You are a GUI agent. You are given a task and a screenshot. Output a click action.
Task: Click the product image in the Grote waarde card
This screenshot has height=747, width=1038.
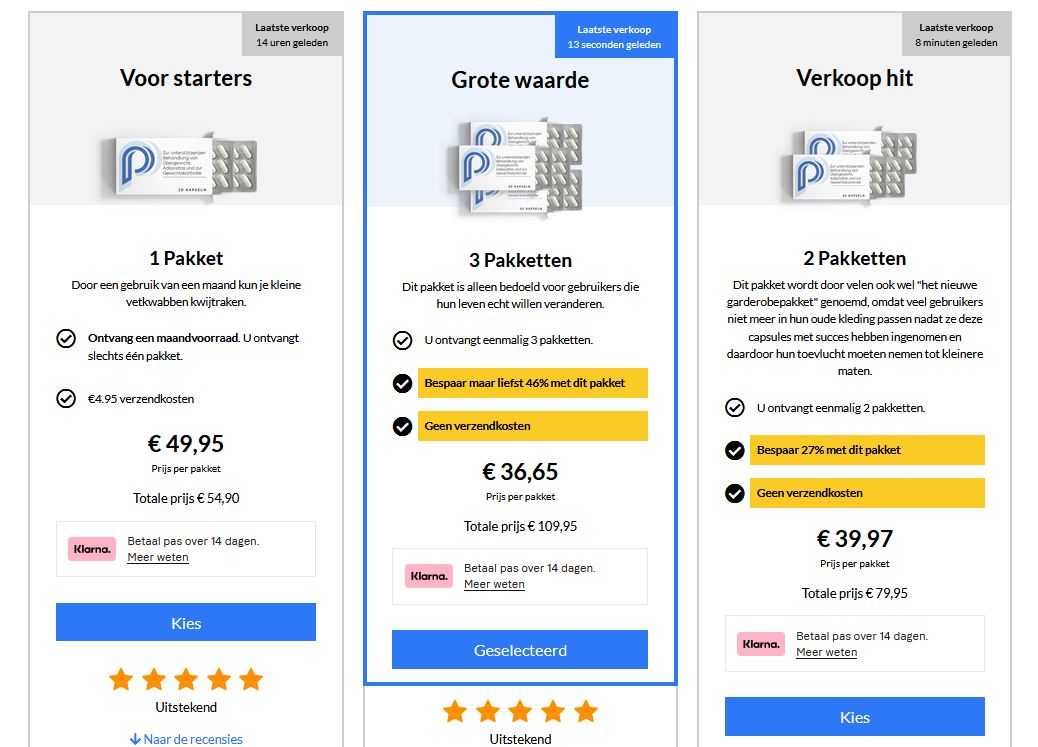click(x=519, y=167)
